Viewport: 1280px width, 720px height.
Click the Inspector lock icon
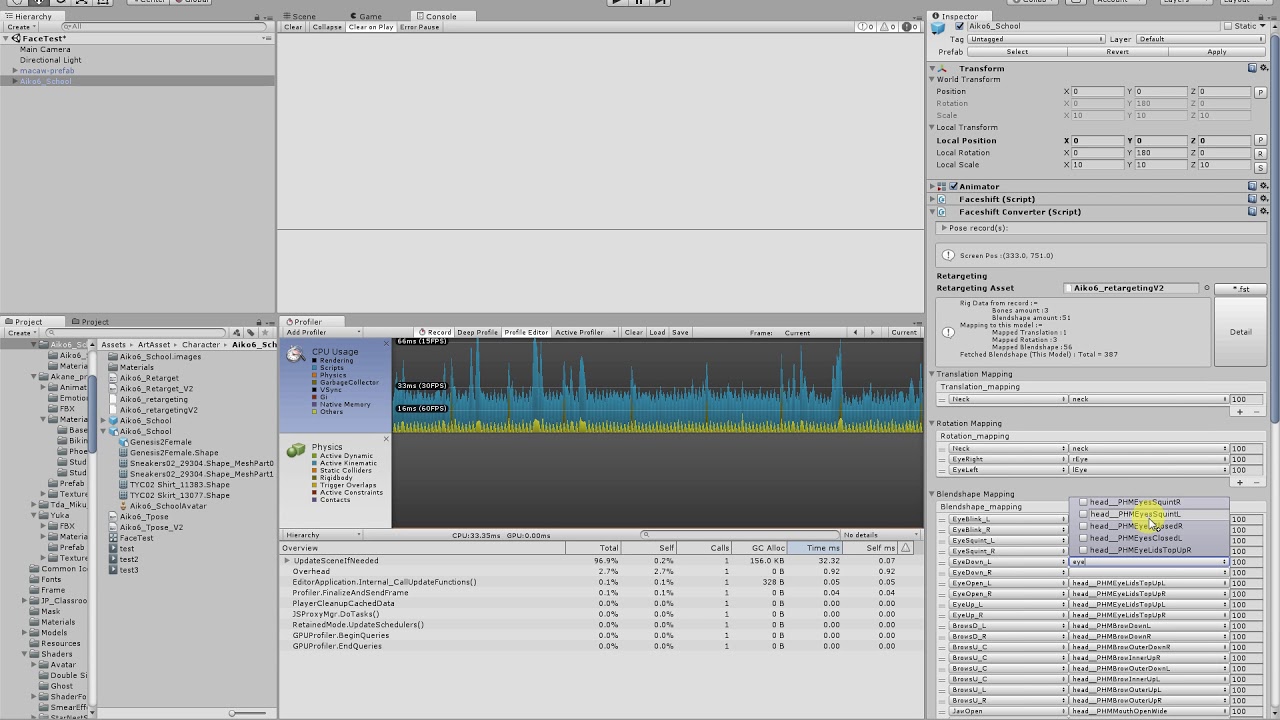[1260, 15]
